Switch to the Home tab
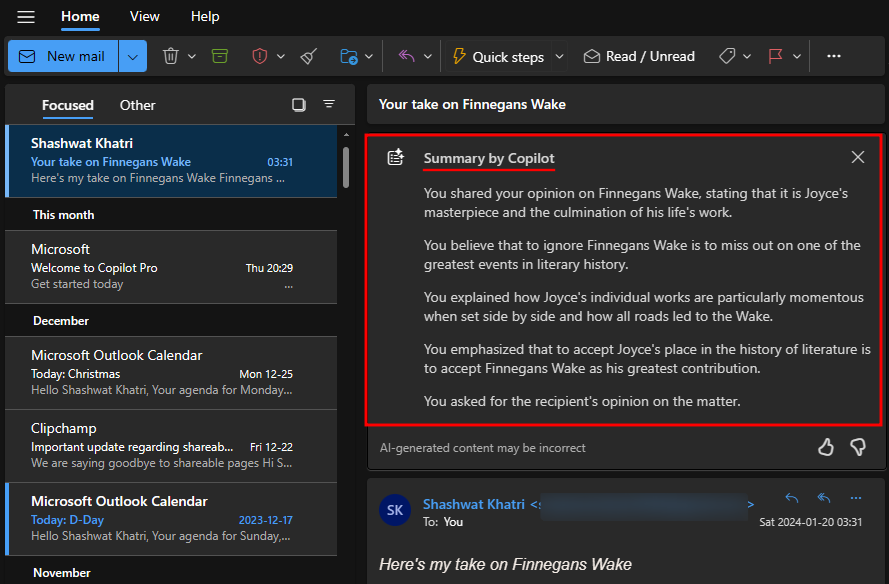 [x=80, y=16]
